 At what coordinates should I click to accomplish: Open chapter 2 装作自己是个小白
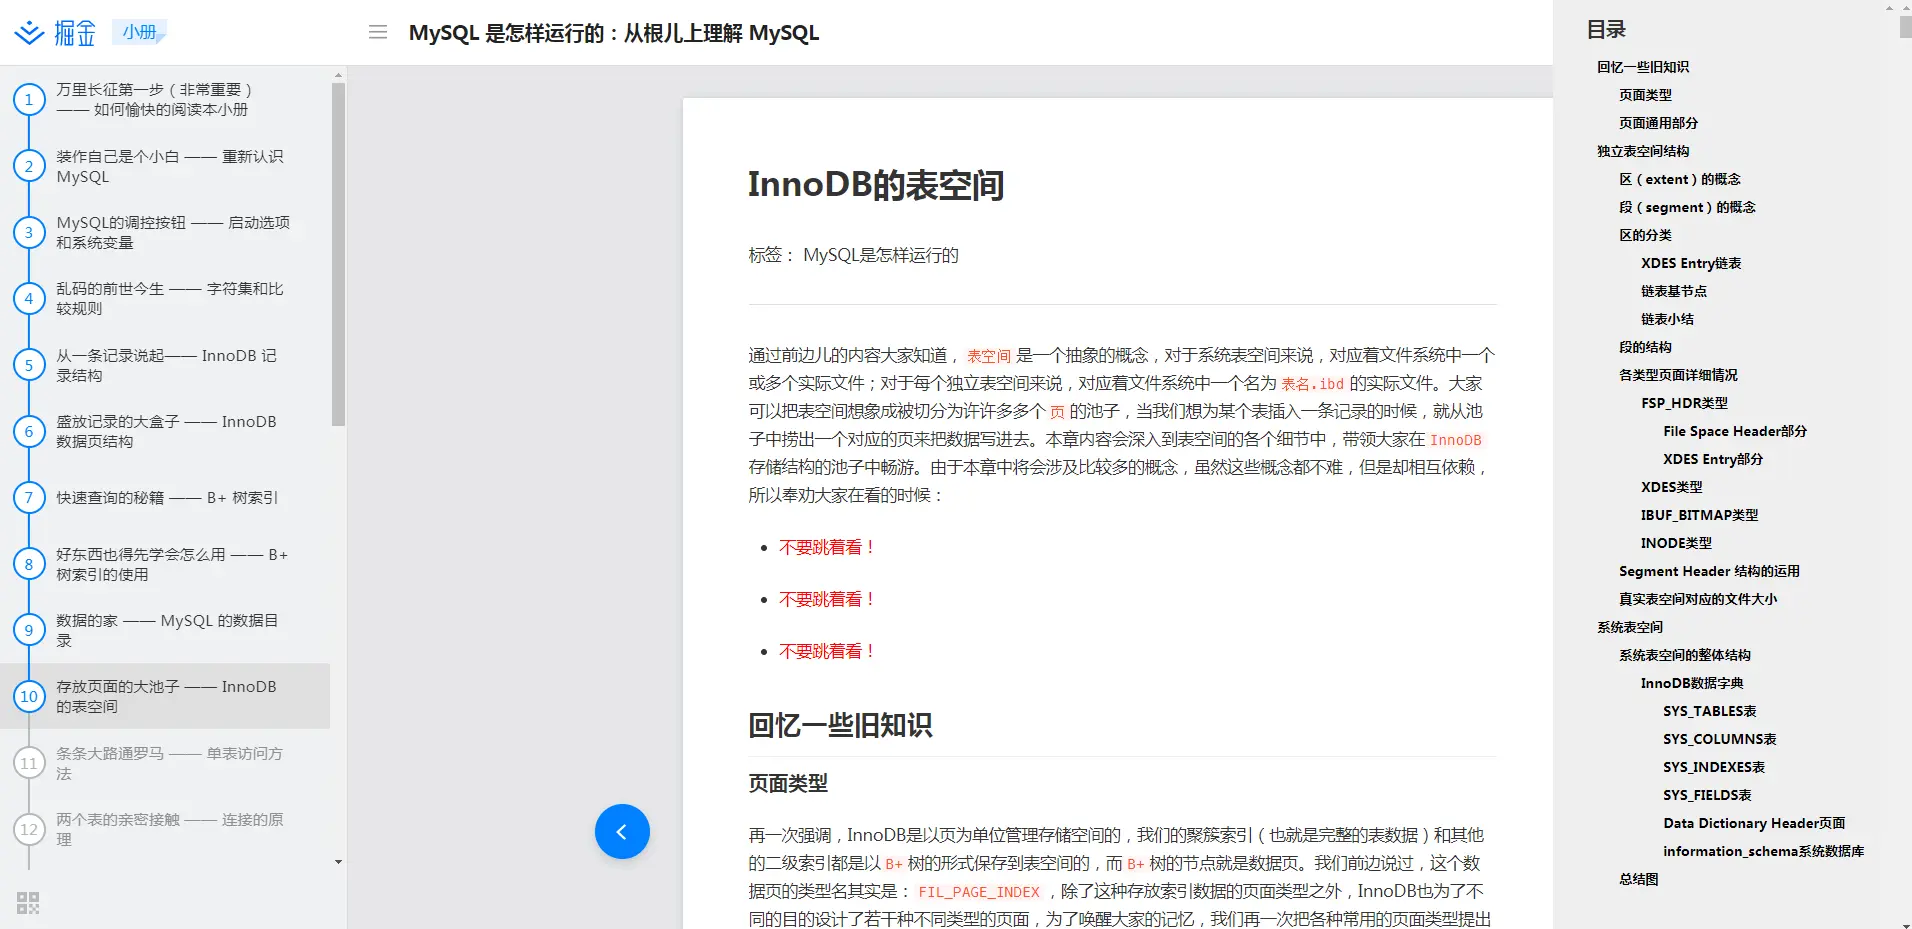(165, 166)
